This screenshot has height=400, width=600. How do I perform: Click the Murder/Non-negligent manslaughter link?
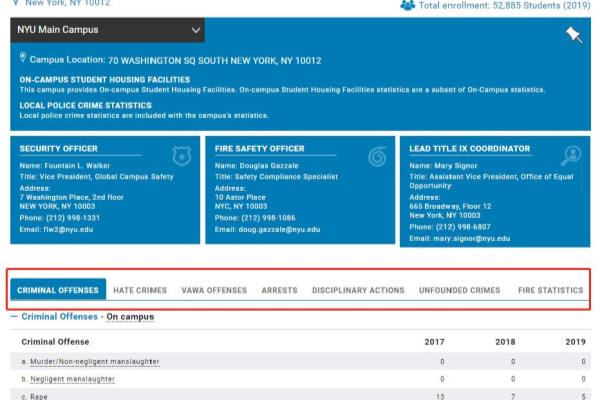(x=95, y=361)
